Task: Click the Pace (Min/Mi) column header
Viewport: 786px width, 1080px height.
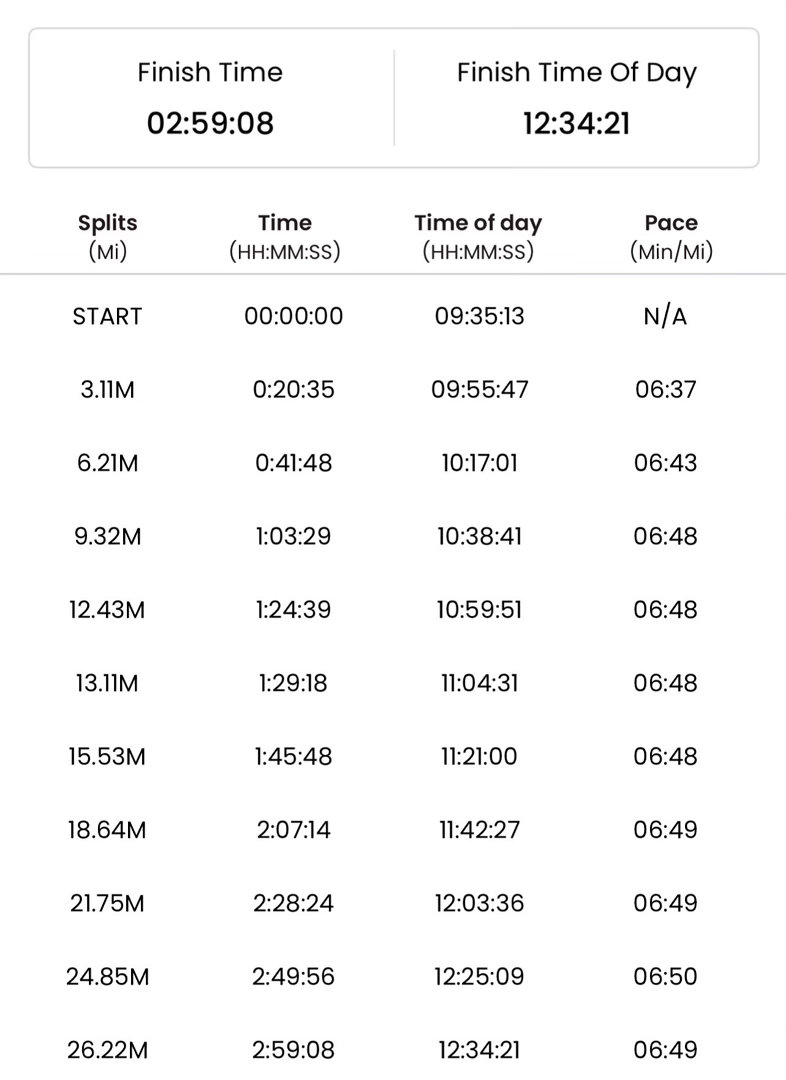Action: 671,236
